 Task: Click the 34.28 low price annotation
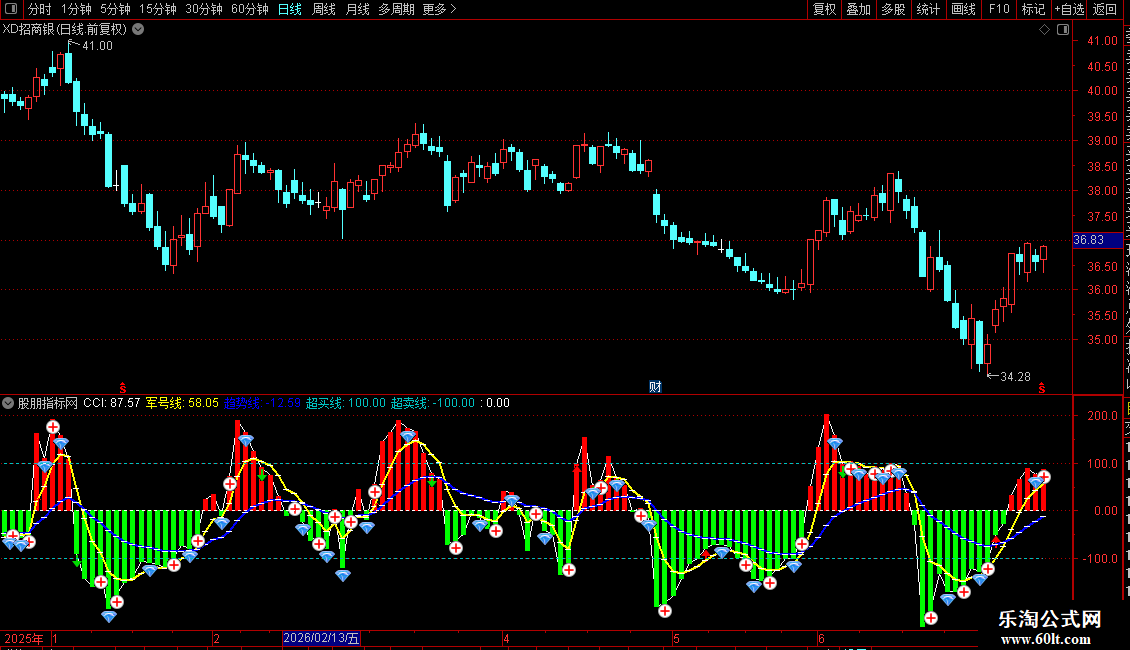[x=1015, y=377]
